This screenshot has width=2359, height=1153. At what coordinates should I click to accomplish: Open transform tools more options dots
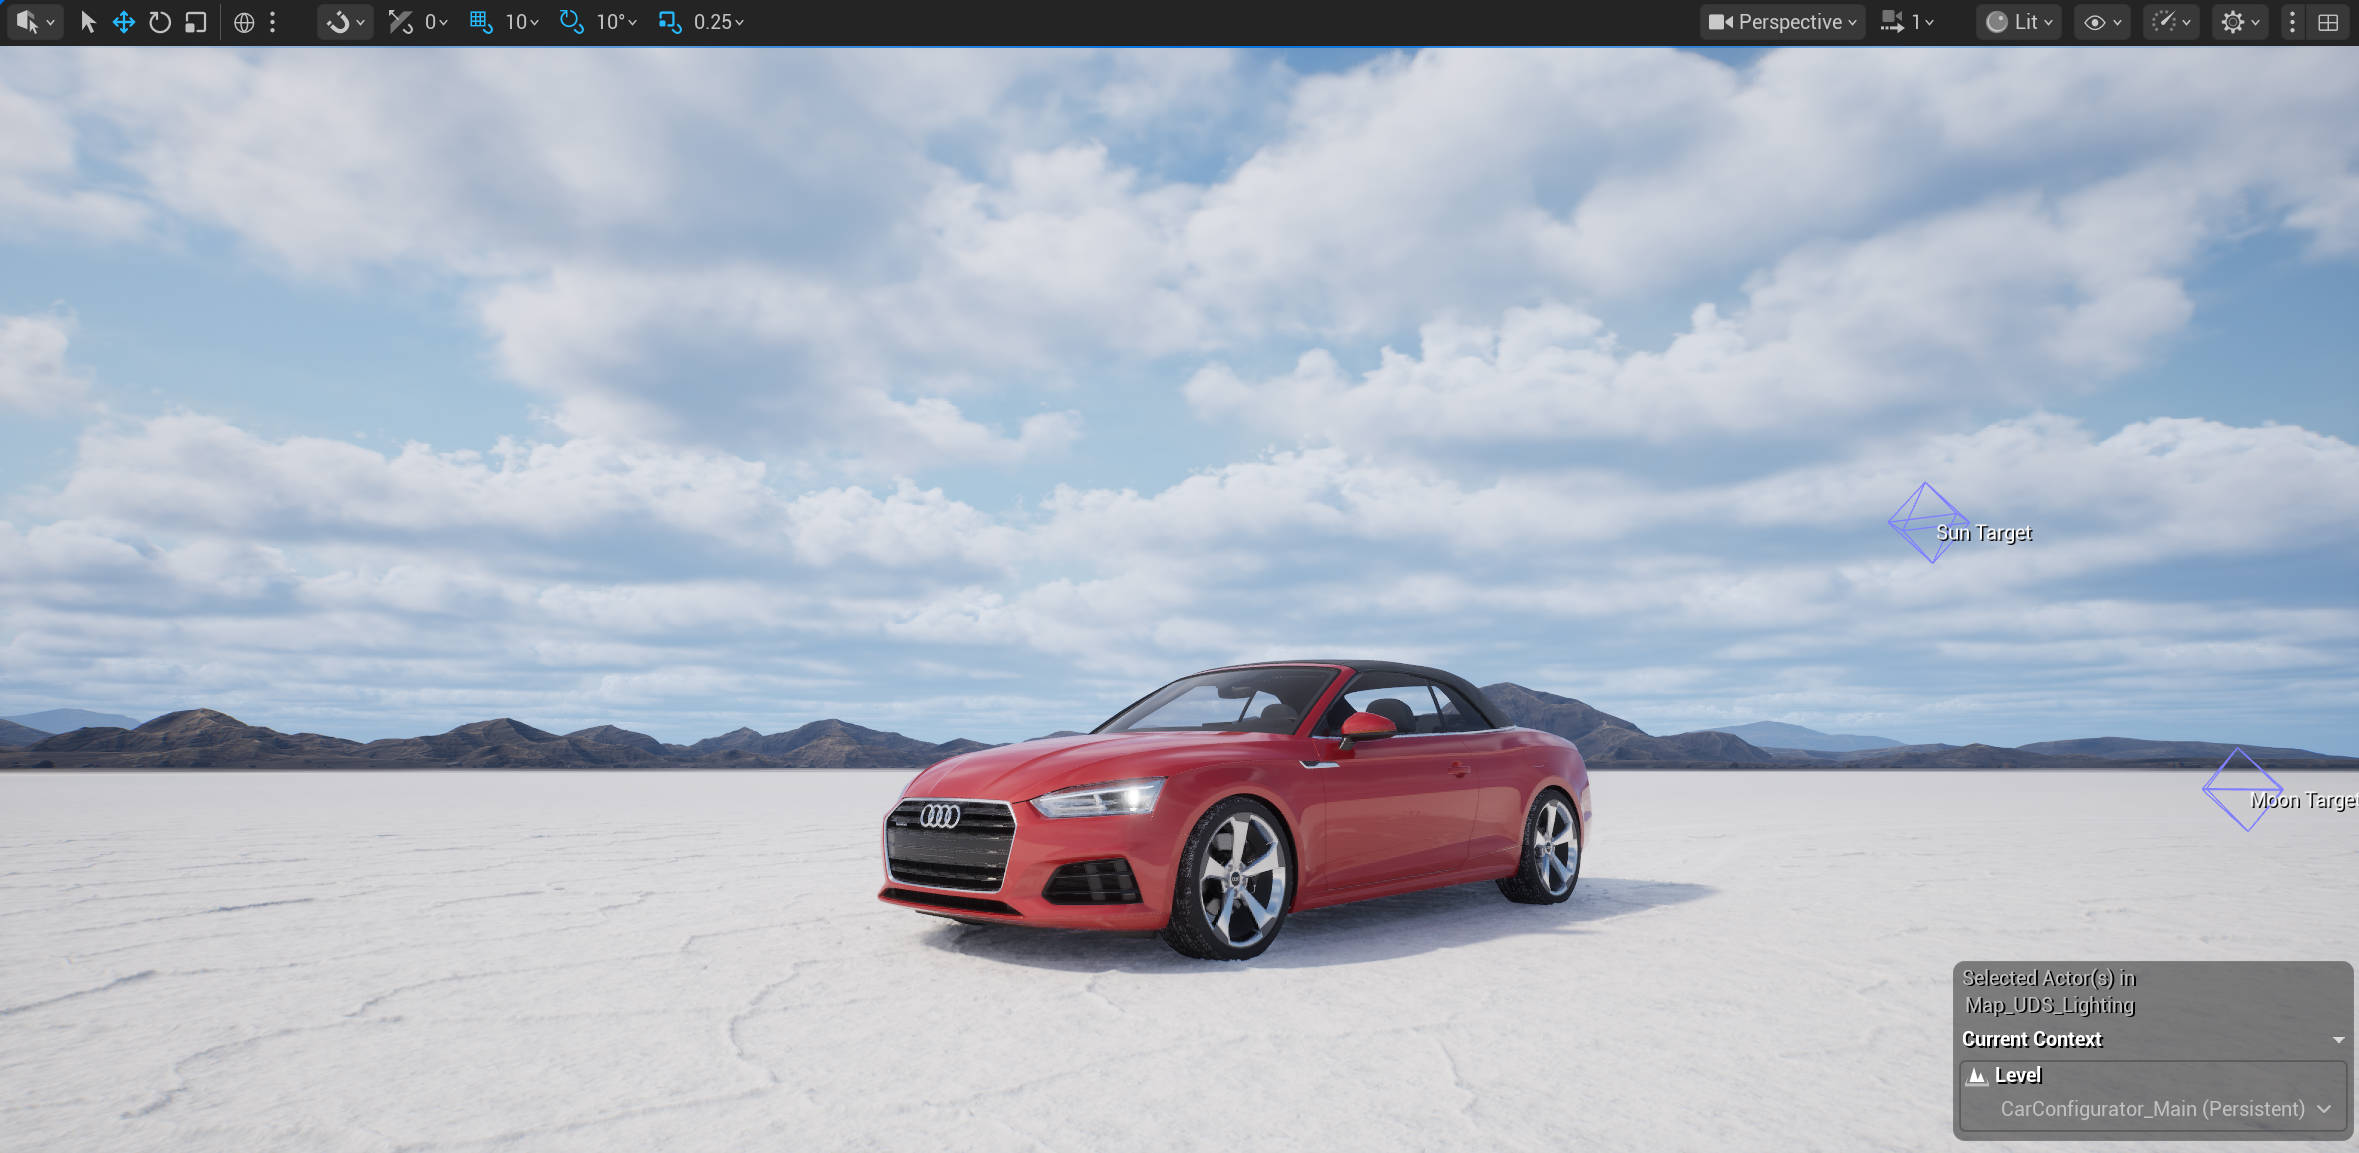tap(272, 22)
